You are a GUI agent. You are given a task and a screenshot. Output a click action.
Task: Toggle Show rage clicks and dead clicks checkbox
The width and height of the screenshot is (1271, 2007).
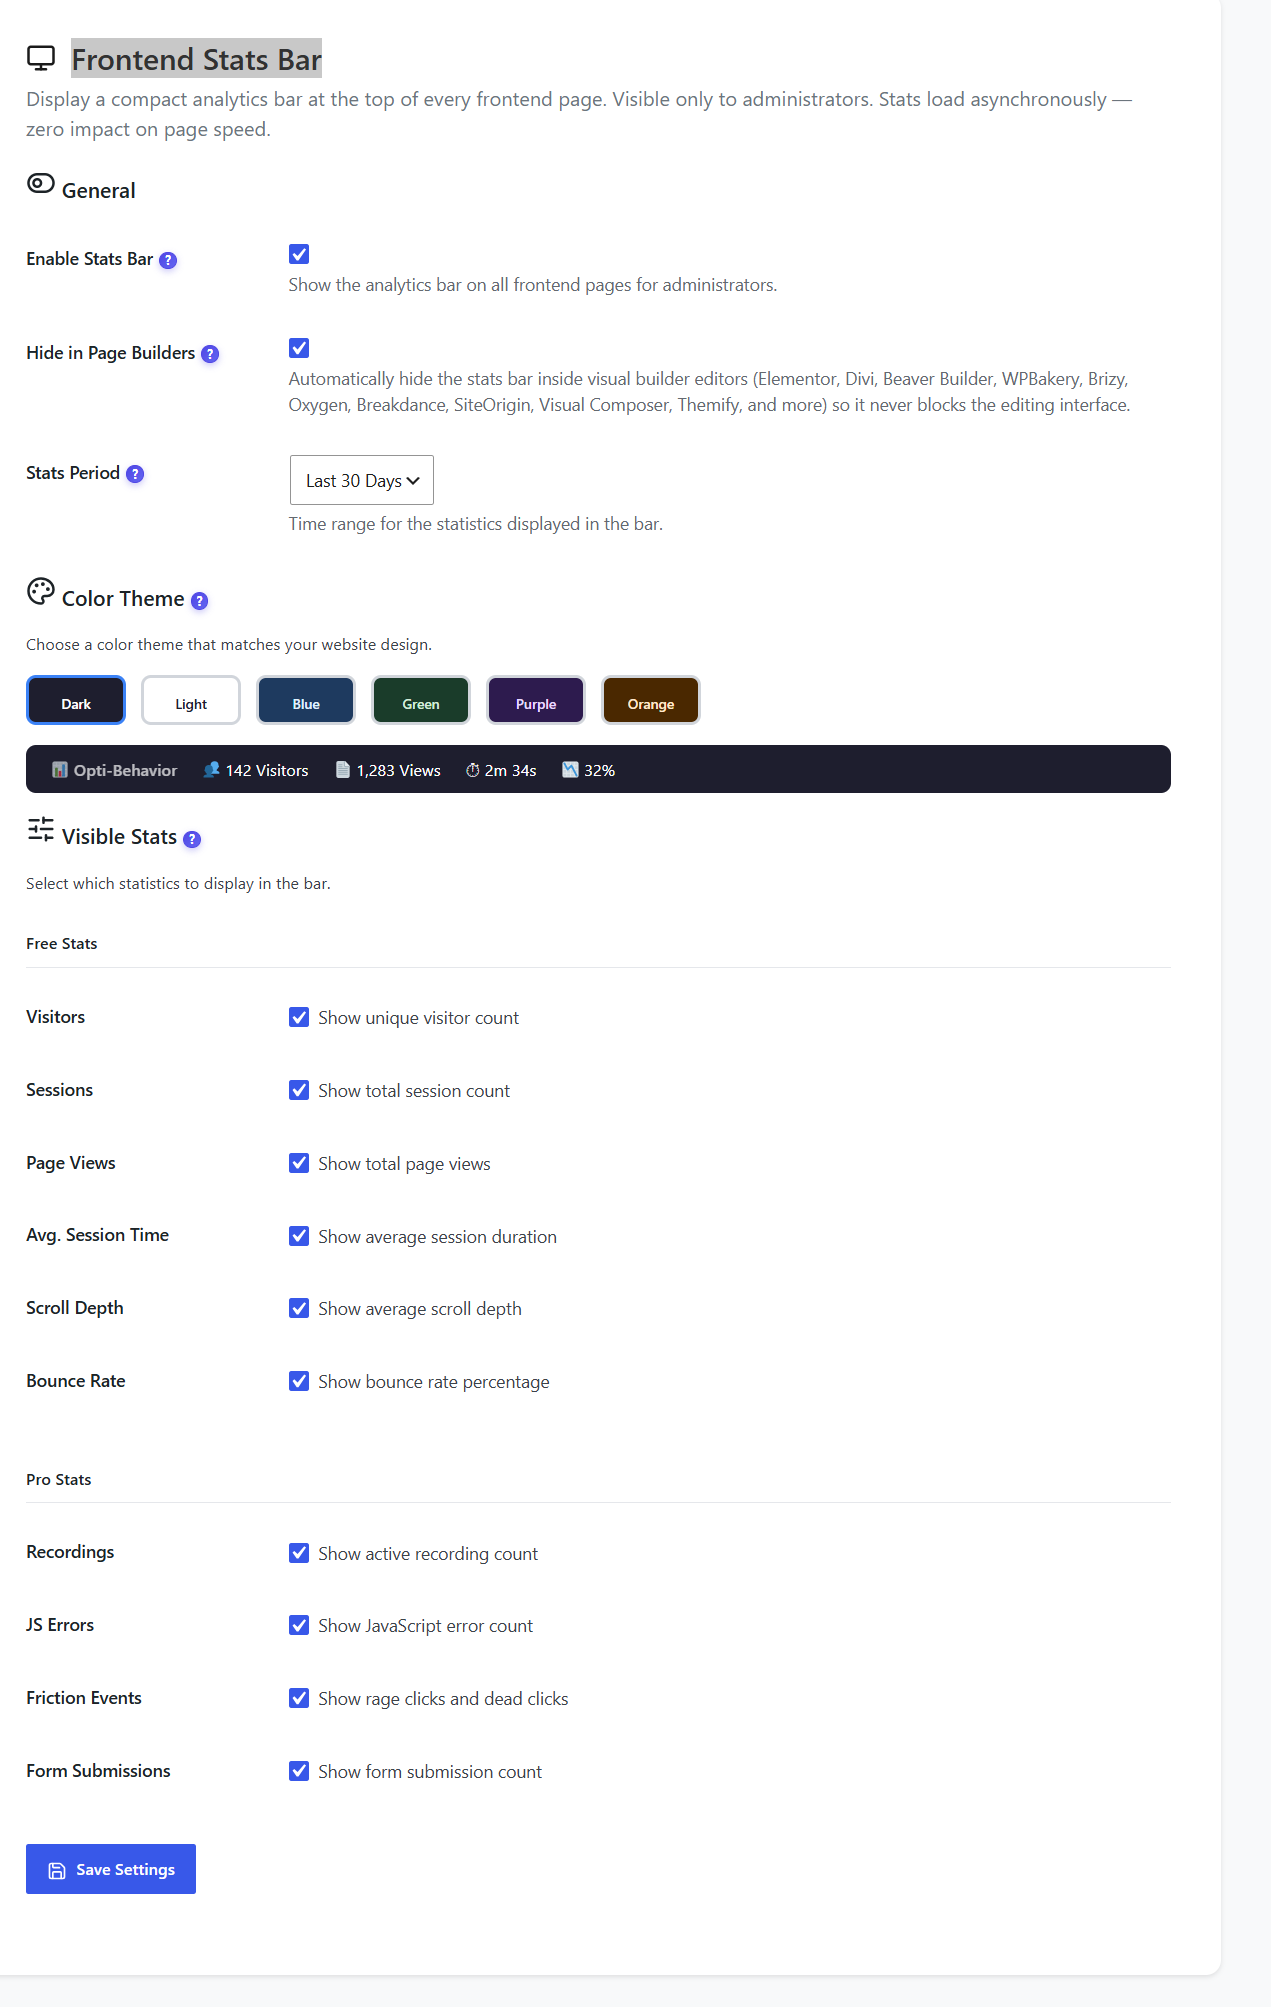[299, 1698]
